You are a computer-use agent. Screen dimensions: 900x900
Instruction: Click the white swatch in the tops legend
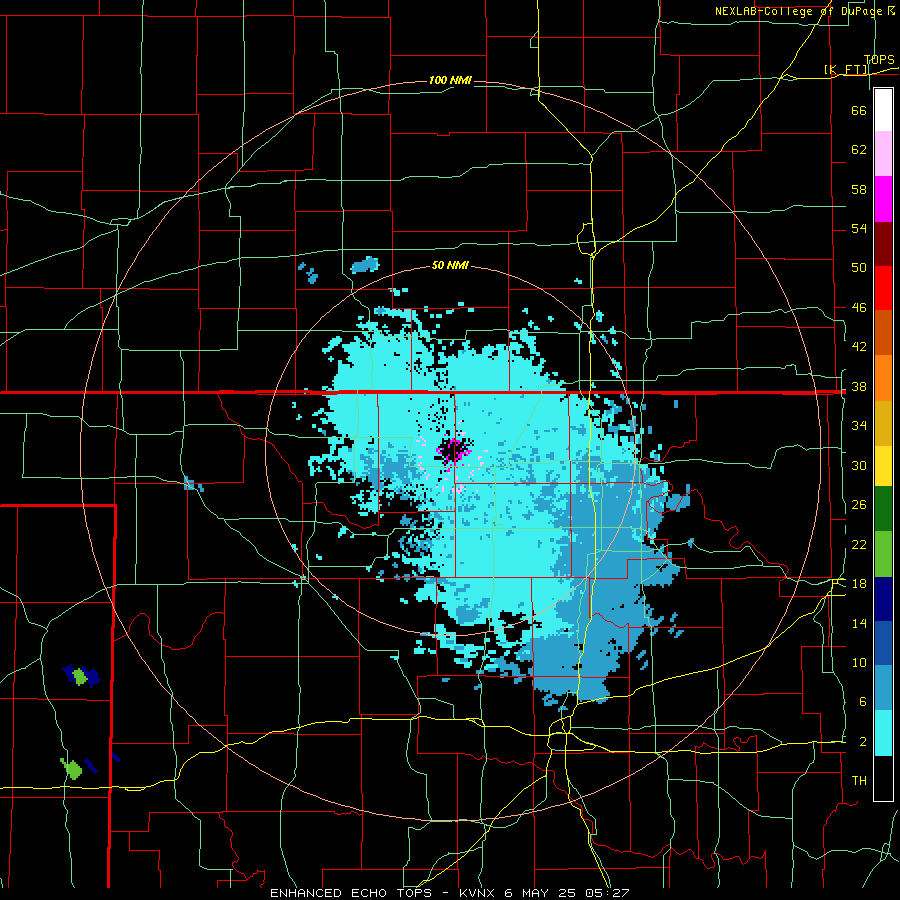point(883,110)
